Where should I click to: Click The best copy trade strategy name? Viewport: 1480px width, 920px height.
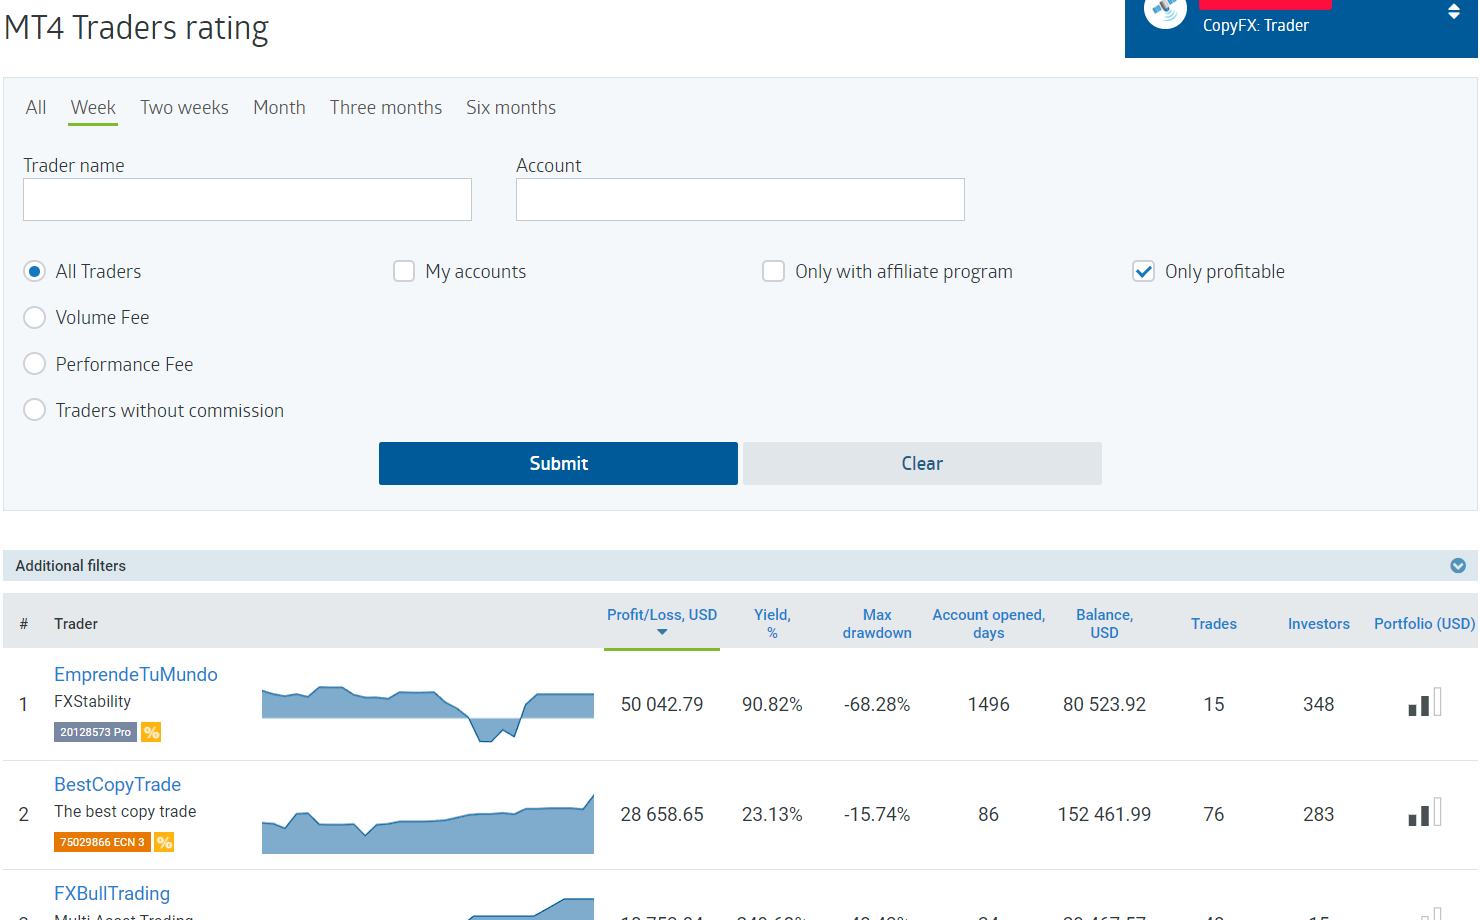[x=125, y=812]
